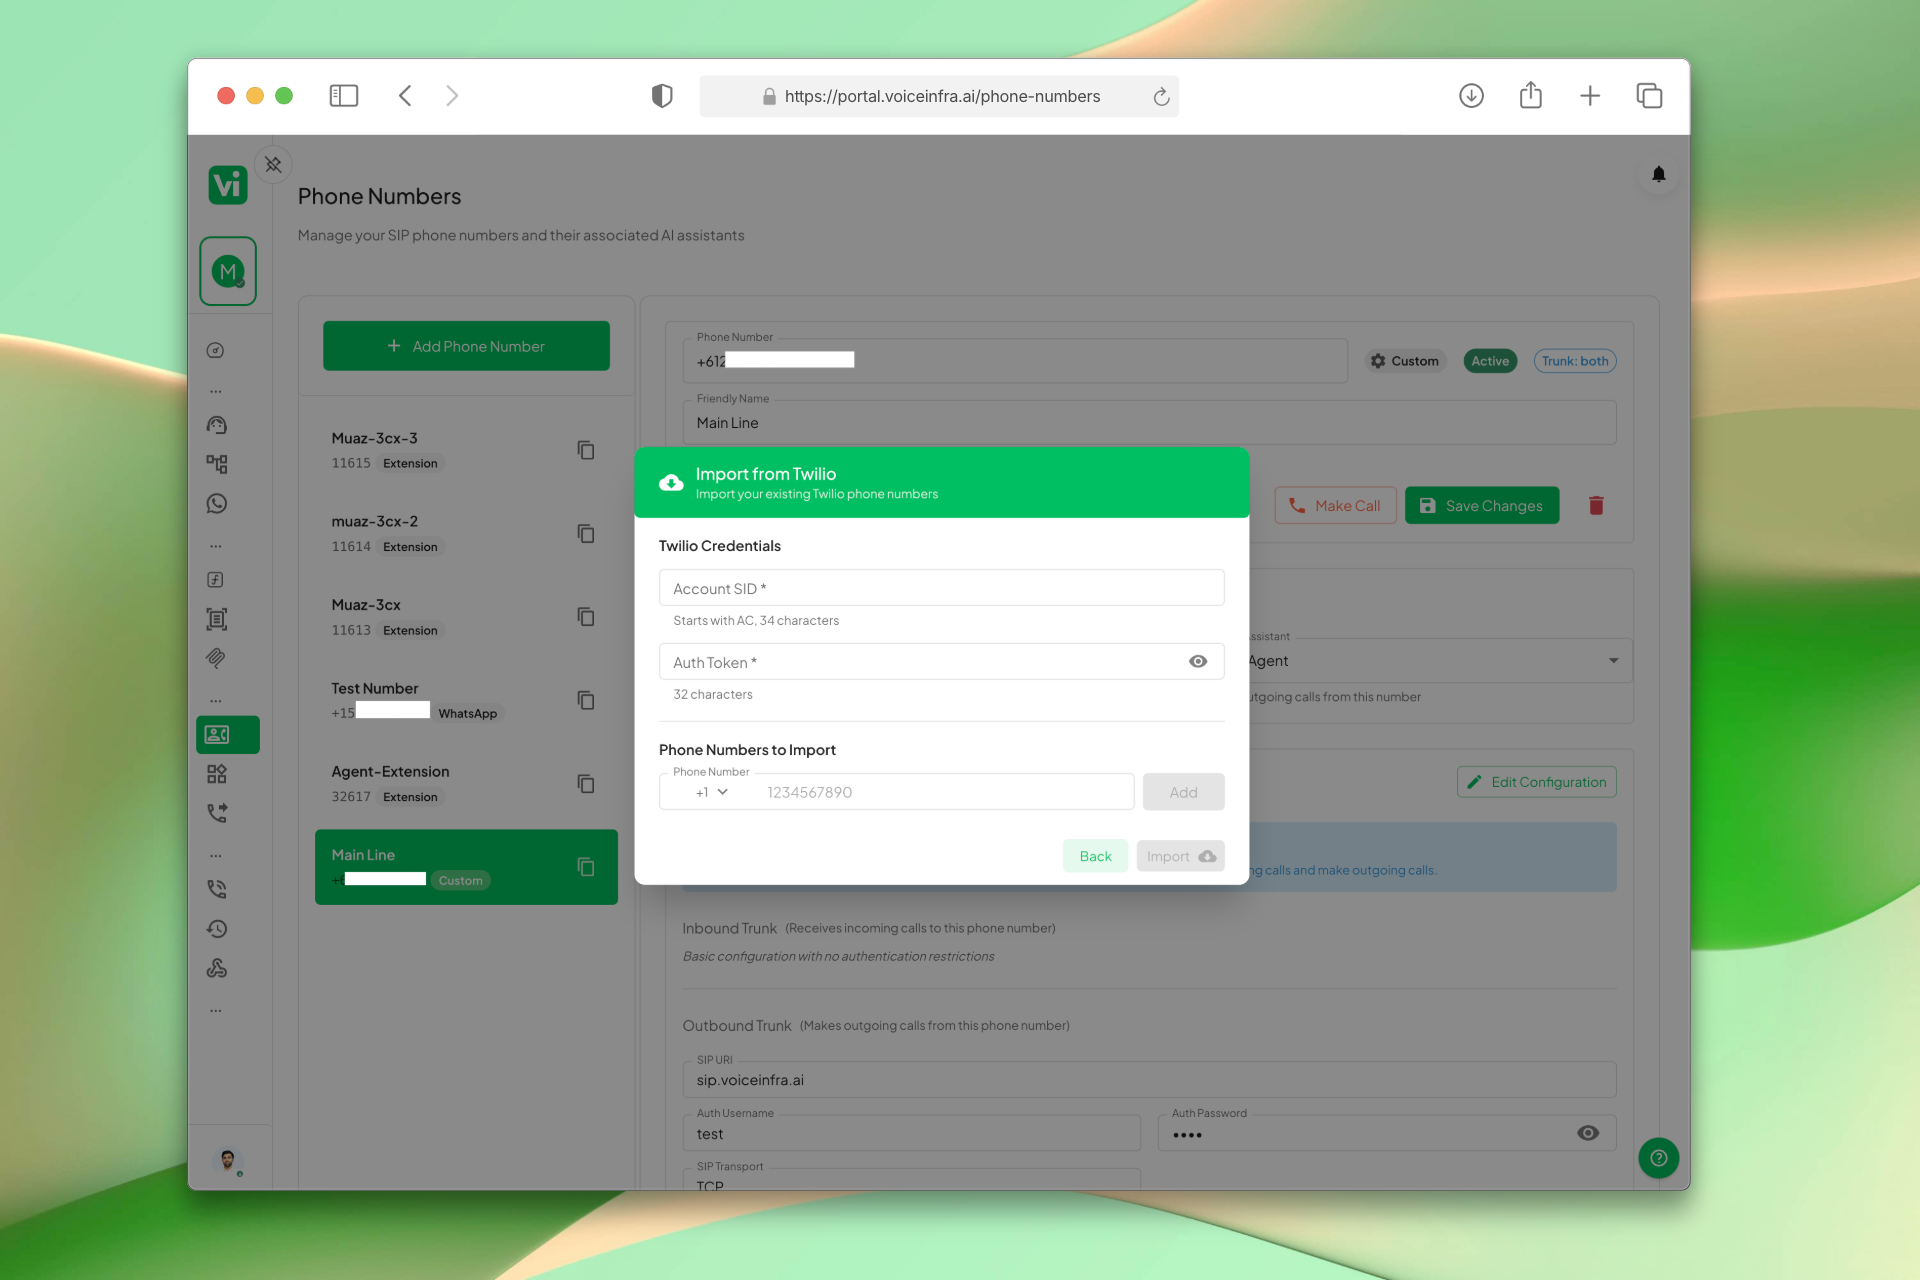The height and width of the screenshot is (1280, 1920).
Task: Open the flow diagram icon in sidebar
Action: (216, 464)
